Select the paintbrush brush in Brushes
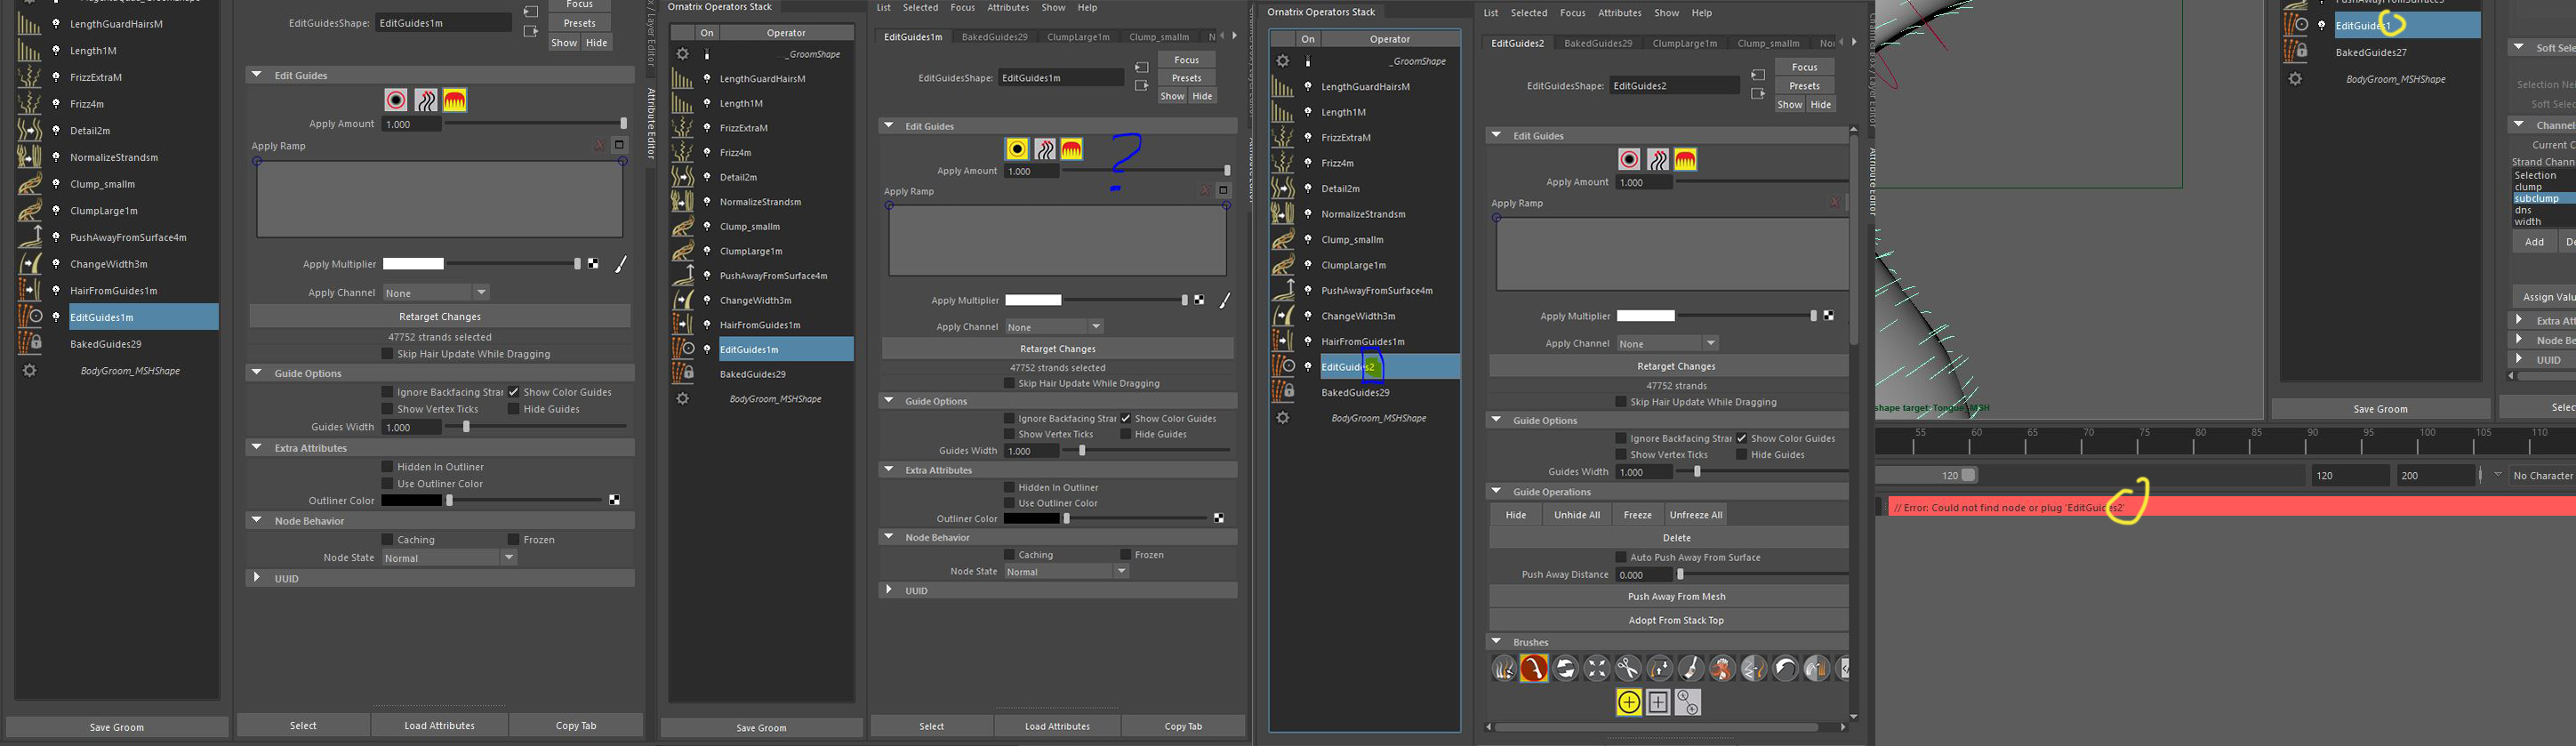 pyautogui.click(x=1691, y=669)
